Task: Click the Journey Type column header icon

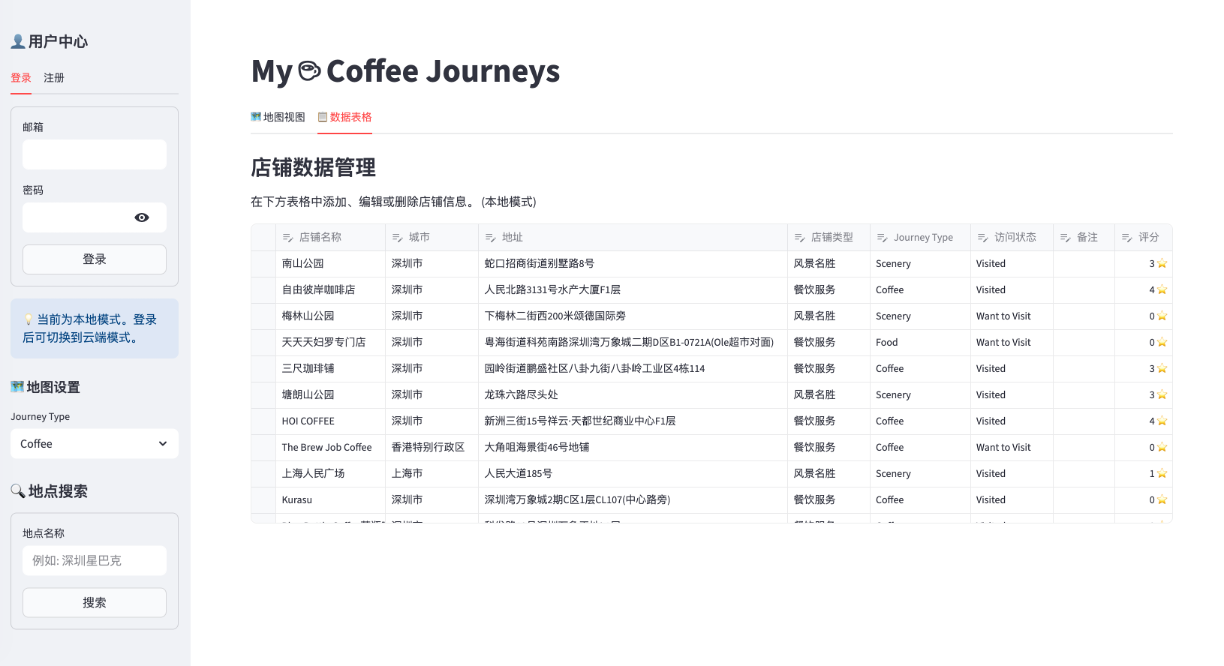Action: click(883, 238)
